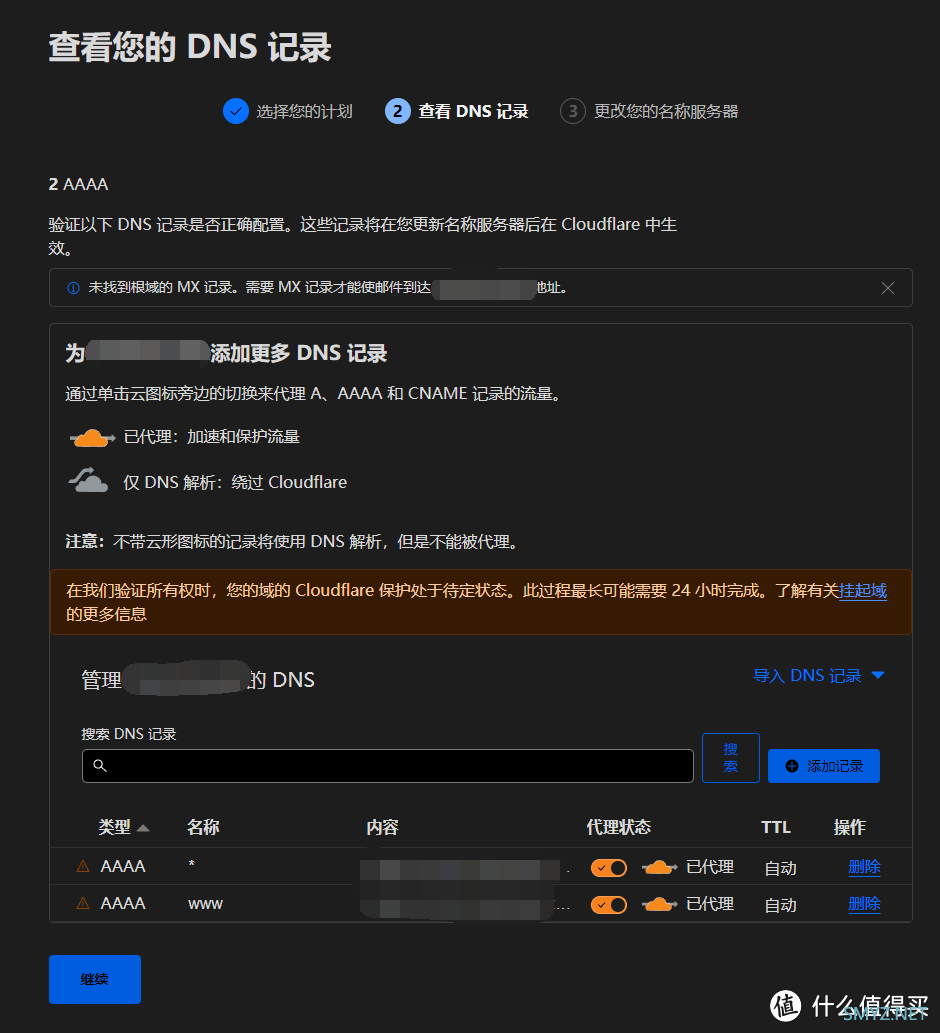Click the 继续 button
The height and width of the screenshot is (1033, 940).
click(x=95, y=980)
